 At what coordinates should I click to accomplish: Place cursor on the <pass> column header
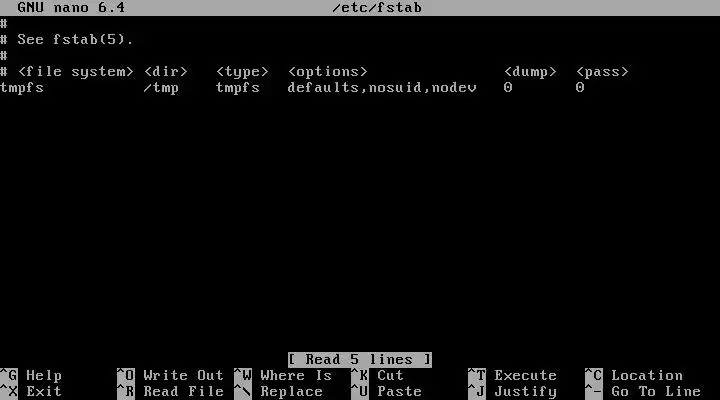[x=602, y=72]
